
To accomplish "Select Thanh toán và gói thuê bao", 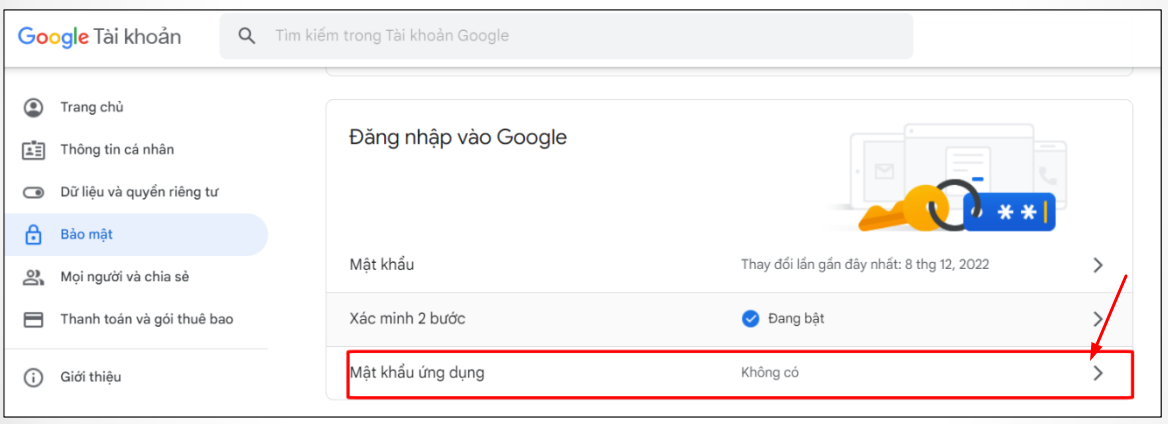I will coord(146,320).
